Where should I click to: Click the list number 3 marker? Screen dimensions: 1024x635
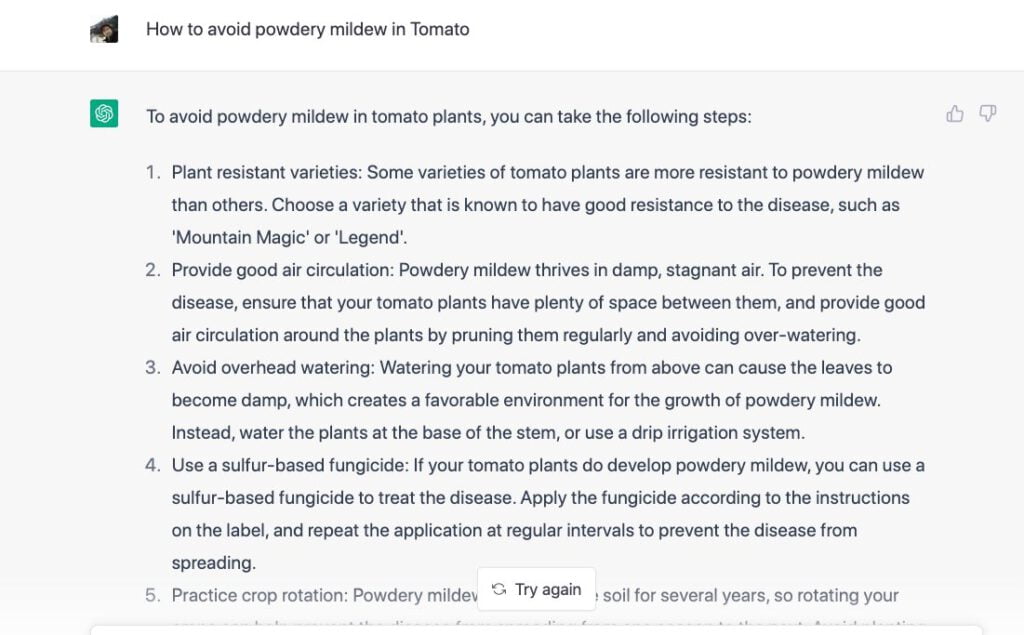152,367
